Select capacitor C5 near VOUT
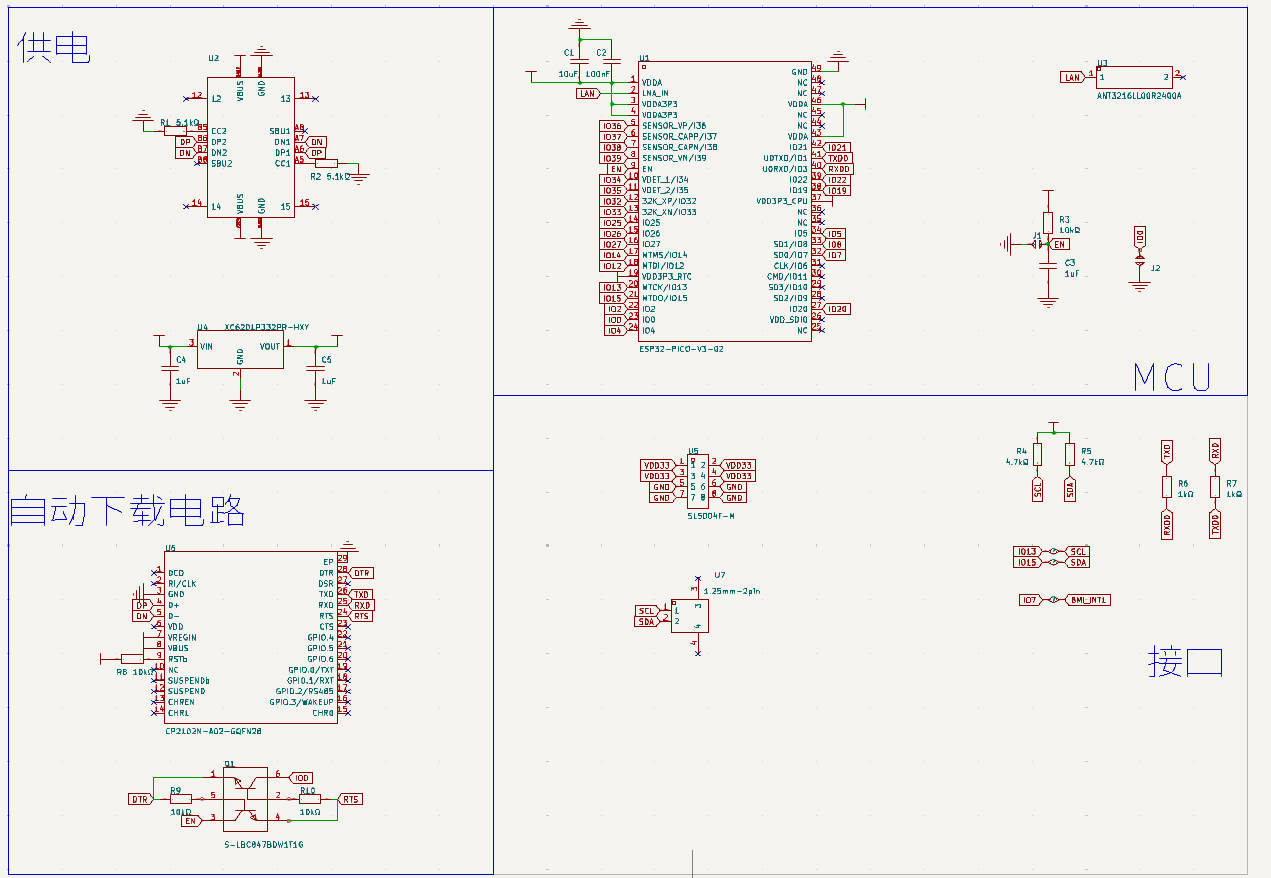 [316, 369]
